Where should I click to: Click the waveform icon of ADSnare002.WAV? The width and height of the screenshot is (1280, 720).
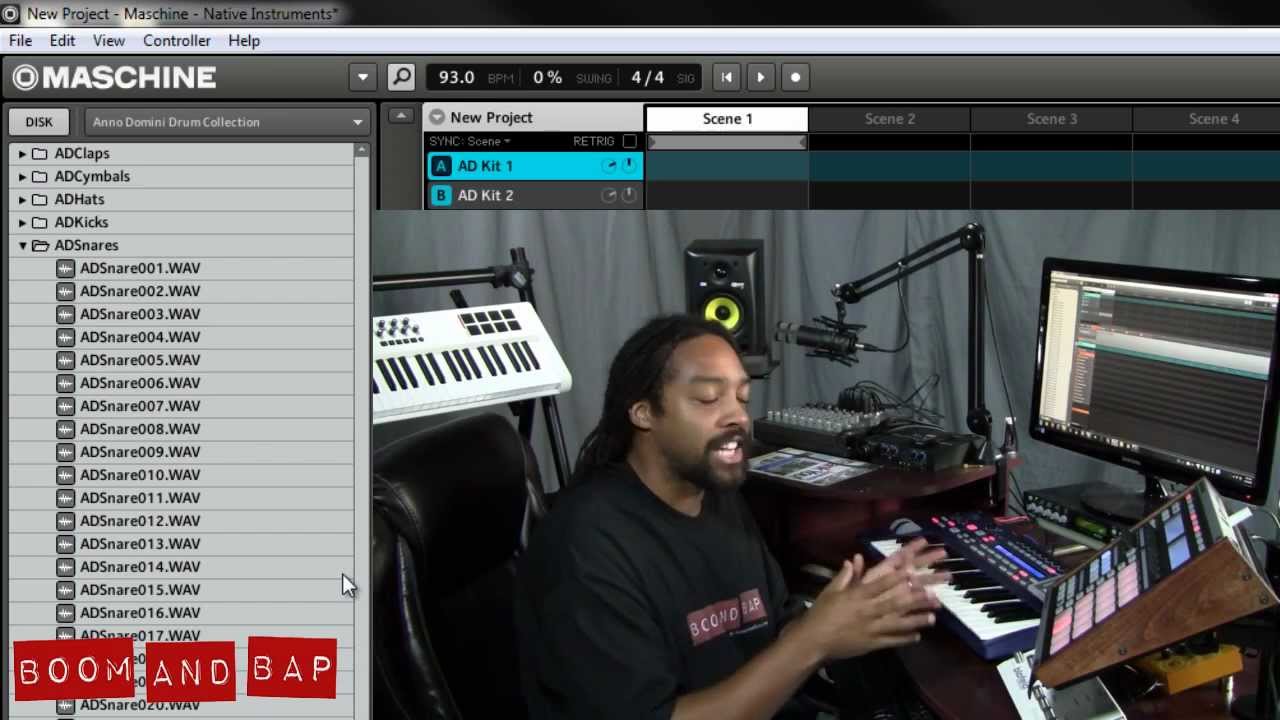[x=66, y=291]
